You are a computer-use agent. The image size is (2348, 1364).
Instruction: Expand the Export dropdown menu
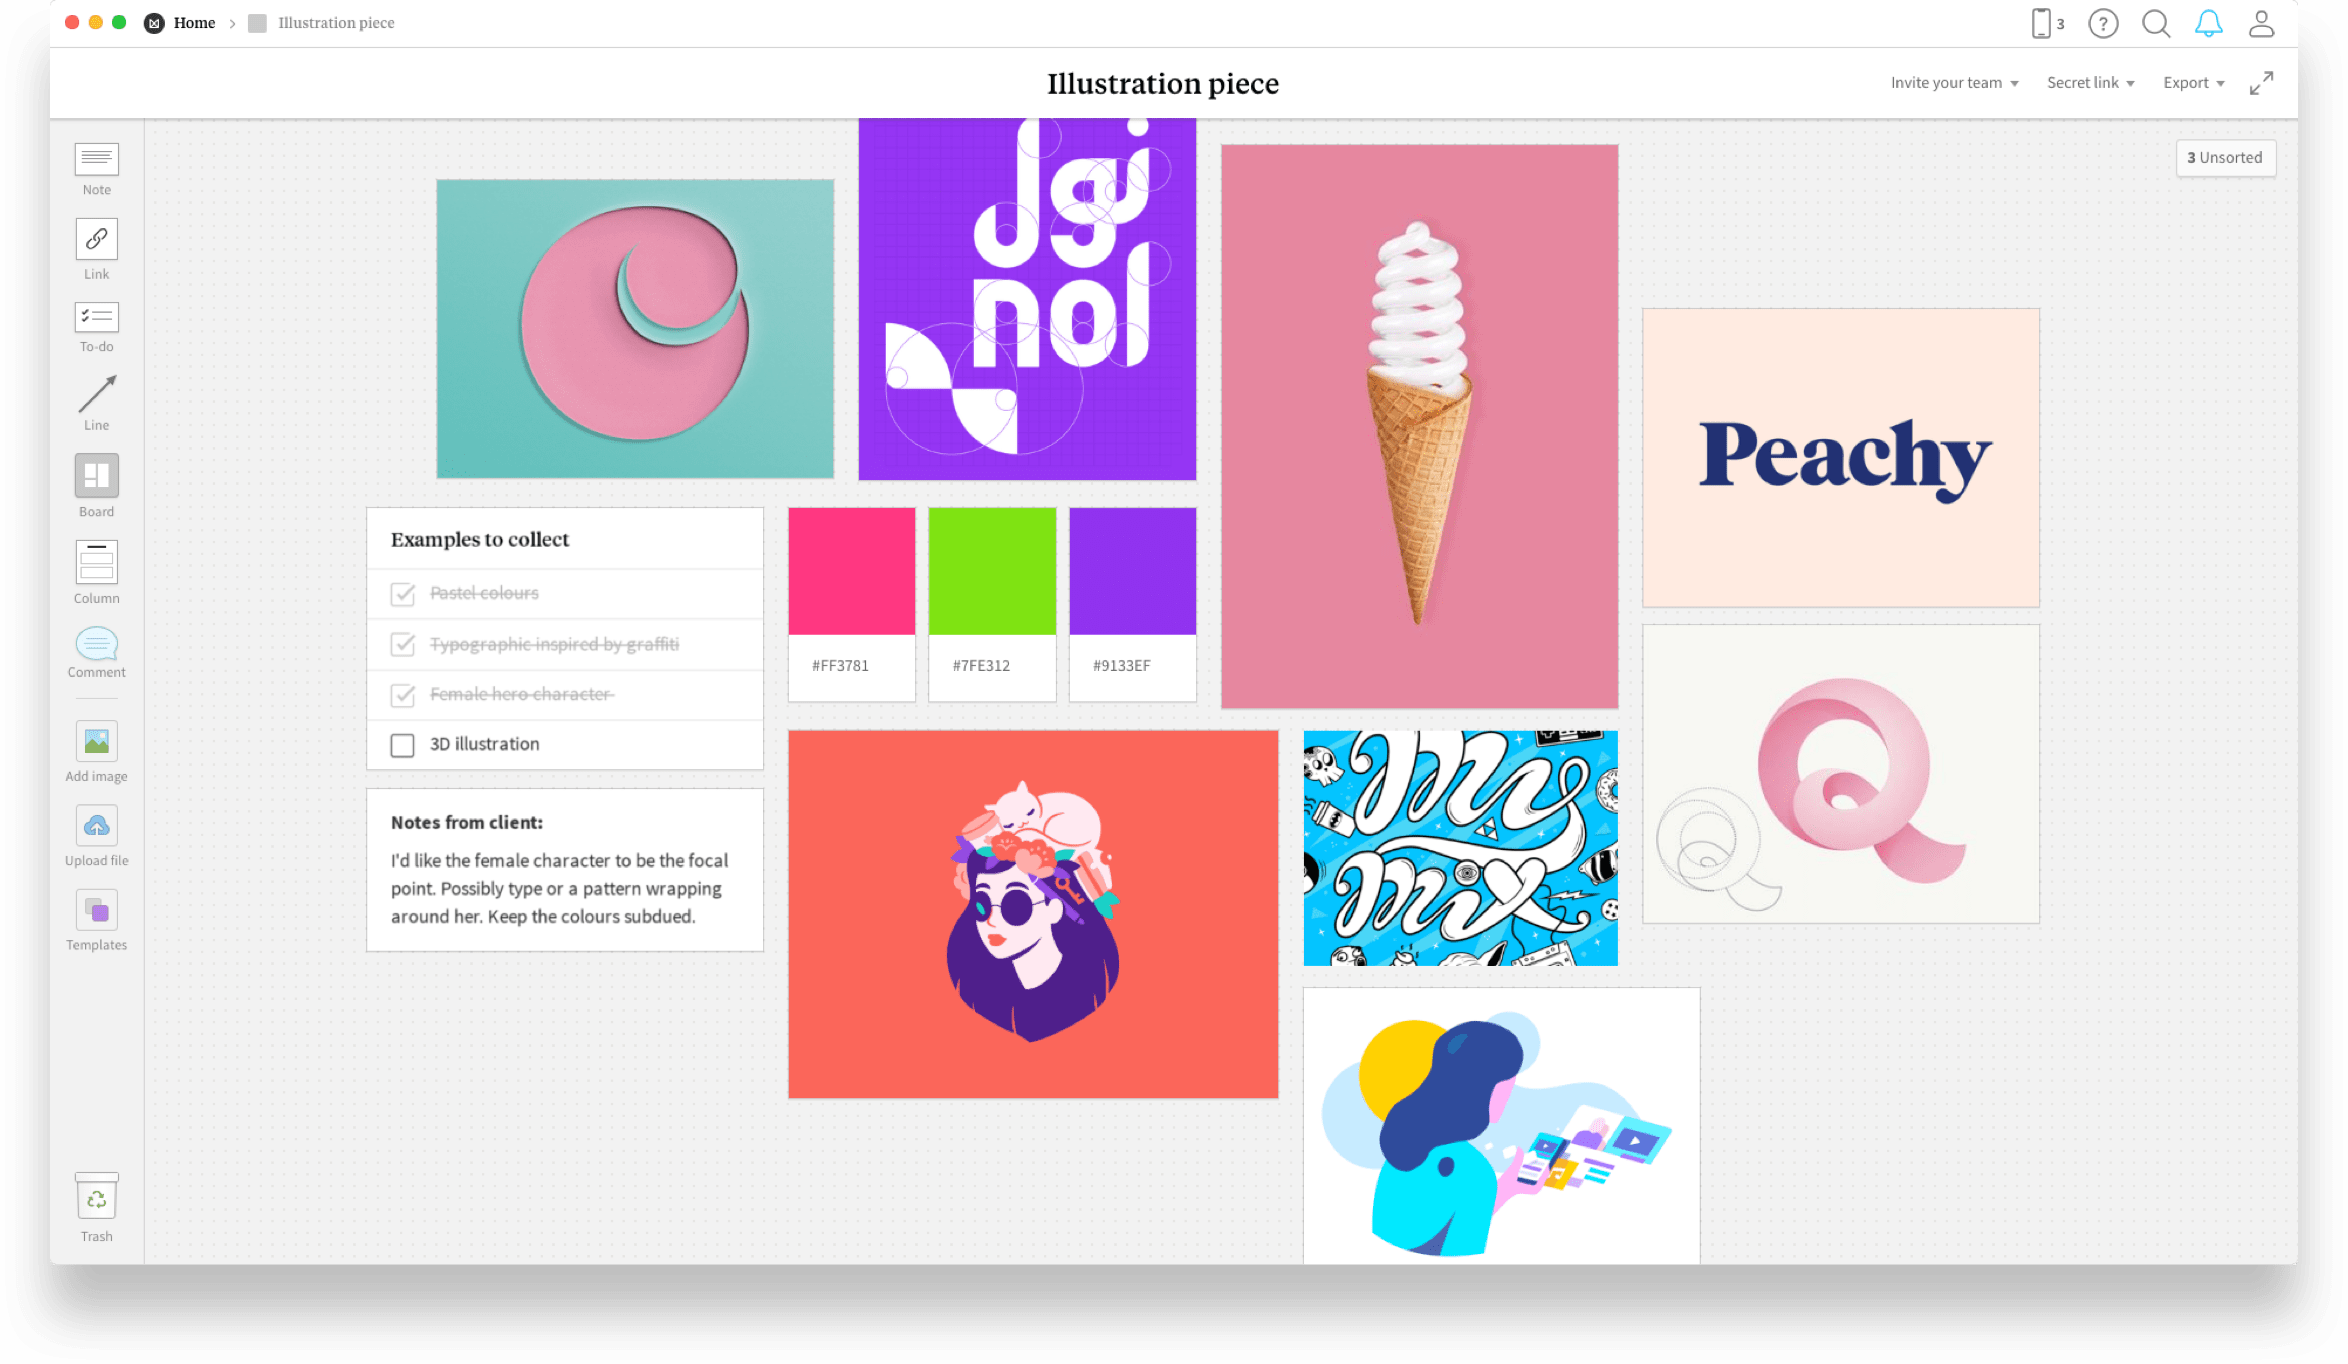coord(2192,81)
